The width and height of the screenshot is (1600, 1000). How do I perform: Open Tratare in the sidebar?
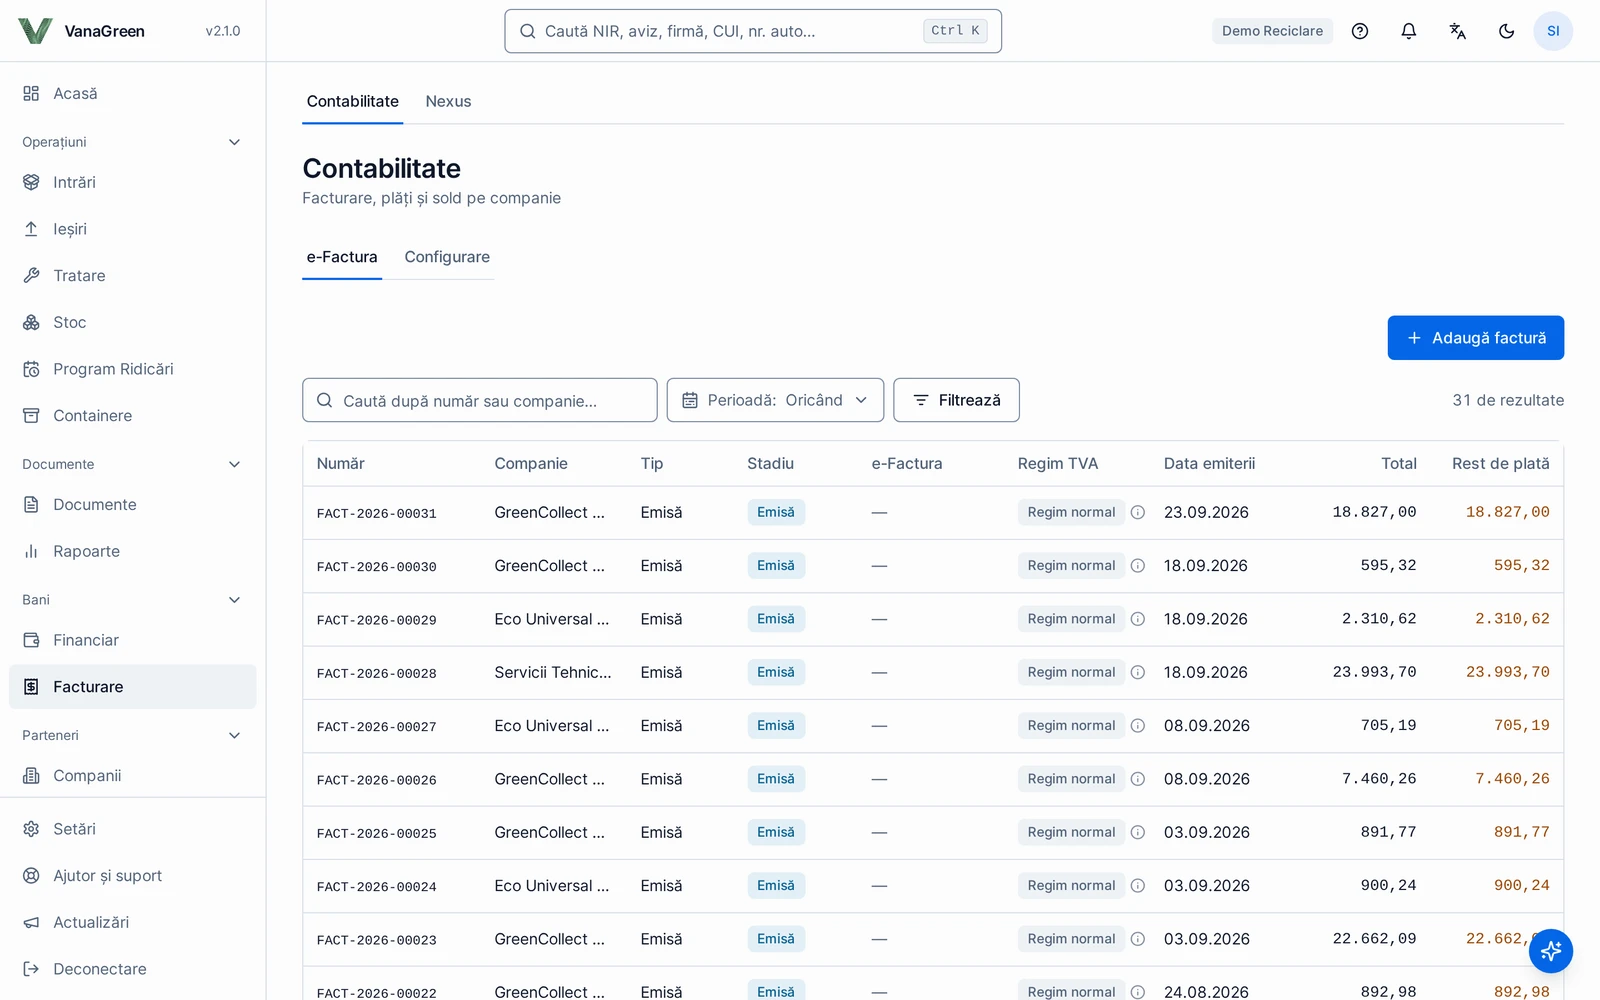coord(132,276)
